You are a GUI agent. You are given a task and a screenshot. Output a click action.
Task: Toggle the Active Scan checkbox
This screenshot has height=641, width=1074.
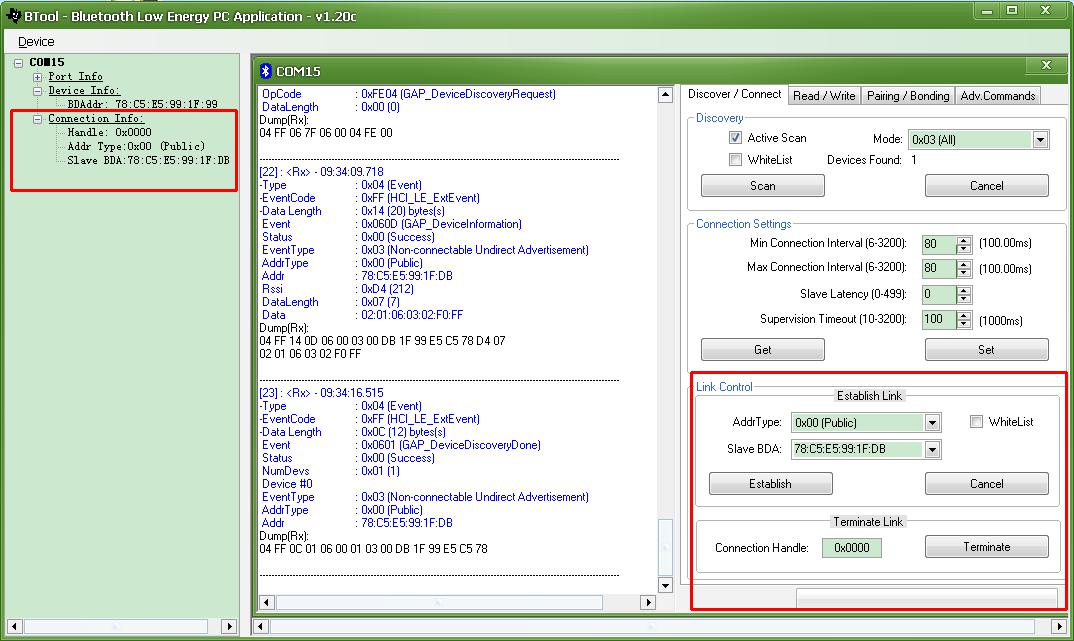pyautogui.click(x=735, y=138)
